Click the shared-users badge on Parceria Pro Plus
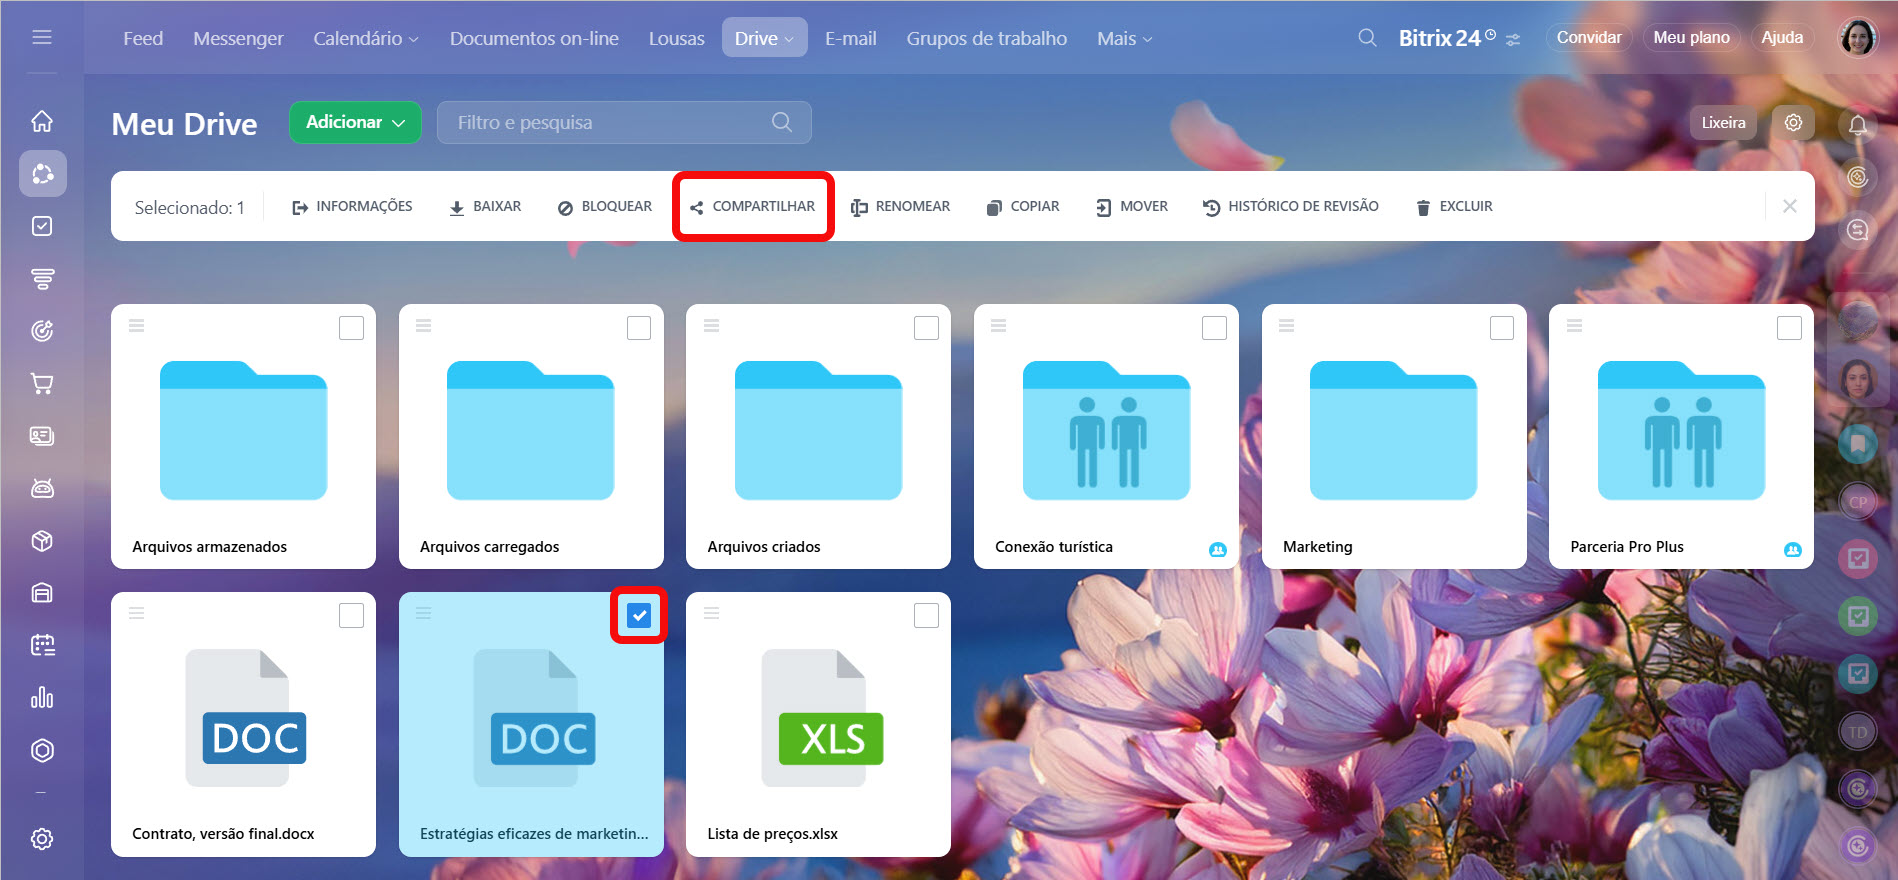The image size is (1898, 880). coord(1792,549)
